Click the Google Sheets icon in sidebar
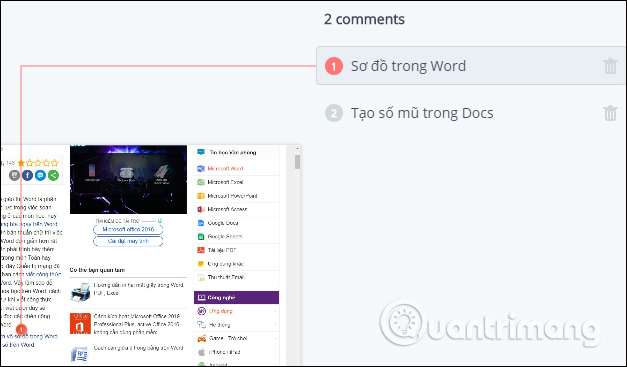The height and width of the screenshot is (367, 627). click(201, 237)
